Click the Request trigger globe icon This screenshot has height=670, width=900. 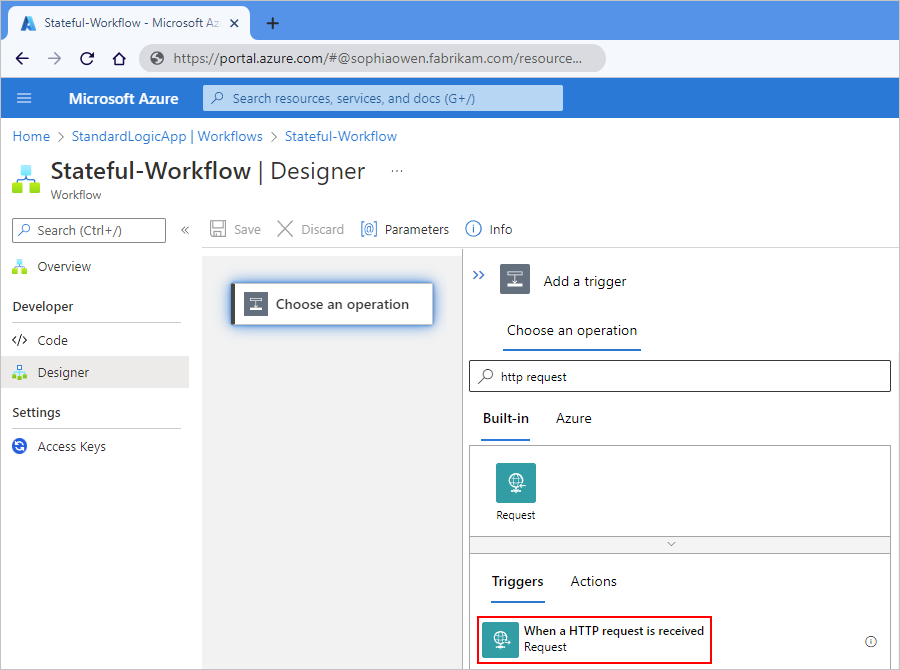pyautogui.click(x=501, y=640)
